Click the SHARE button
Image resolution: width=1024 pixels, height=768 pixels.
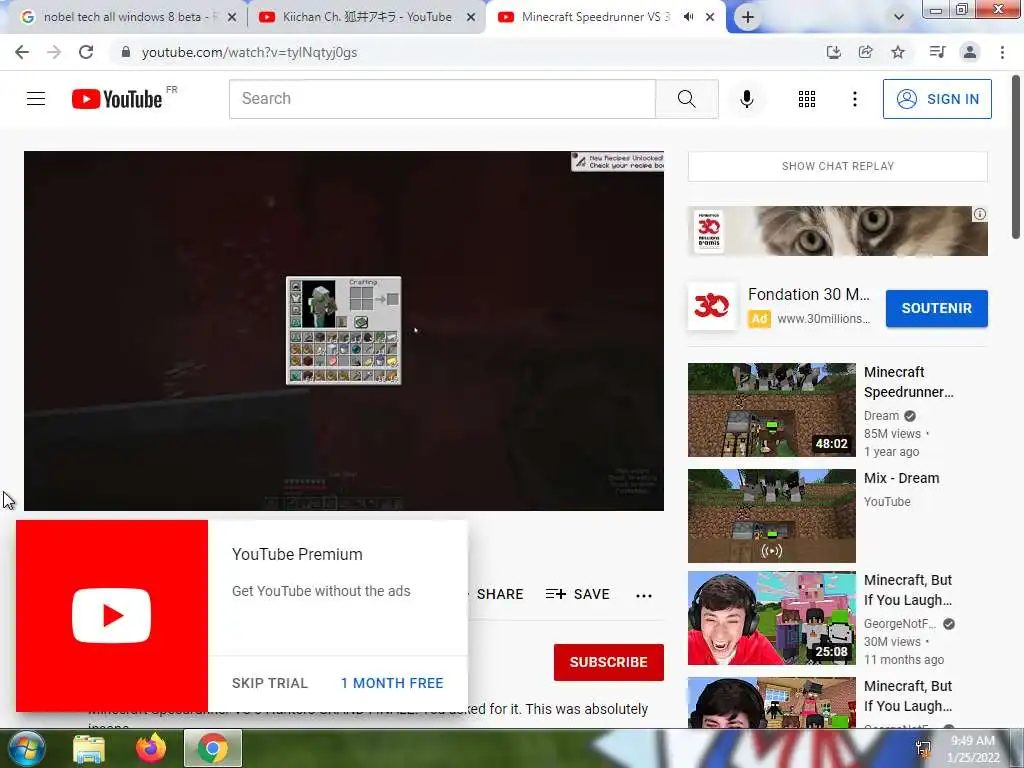499,594
